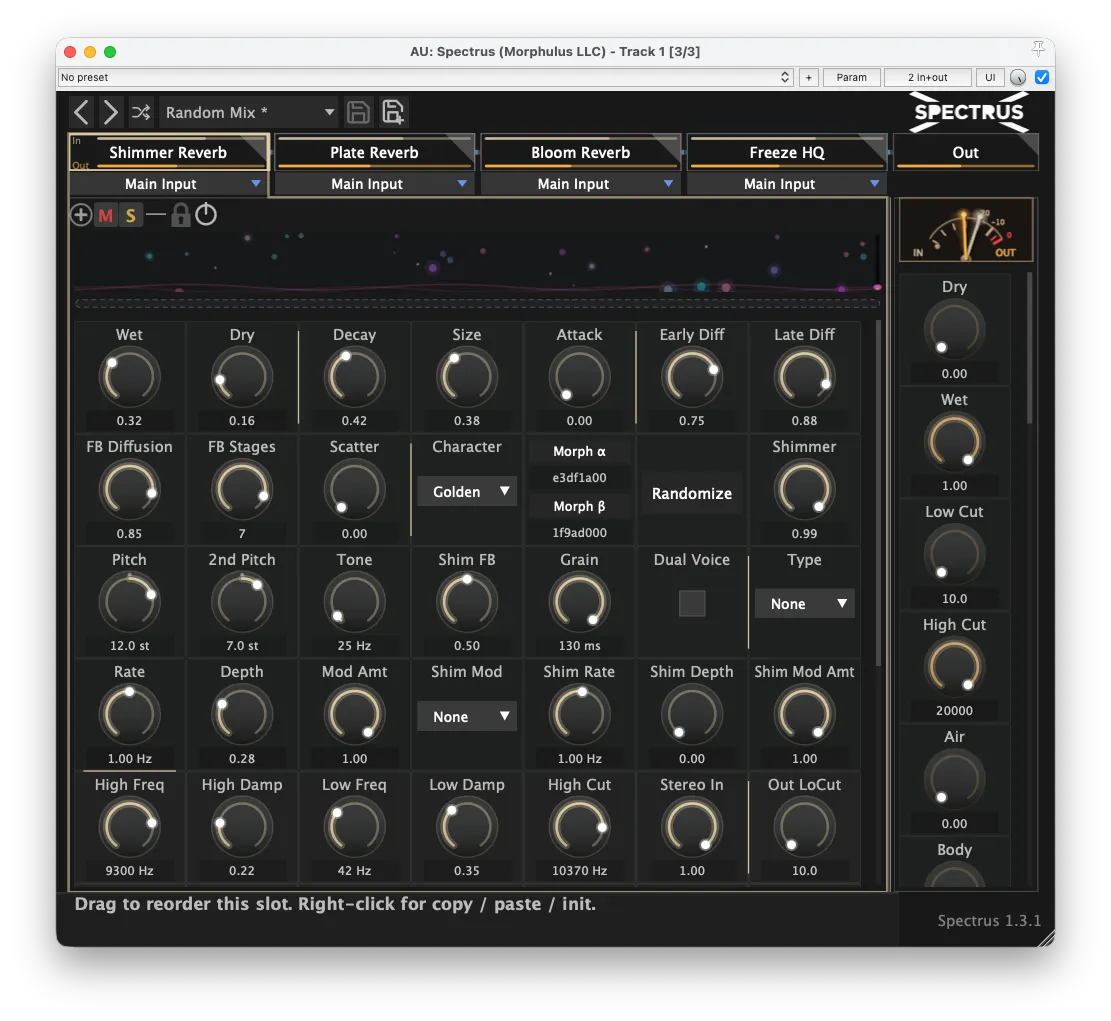Click the Early Diff knob
1111x1021 pixels.
(x=692, y=377)
